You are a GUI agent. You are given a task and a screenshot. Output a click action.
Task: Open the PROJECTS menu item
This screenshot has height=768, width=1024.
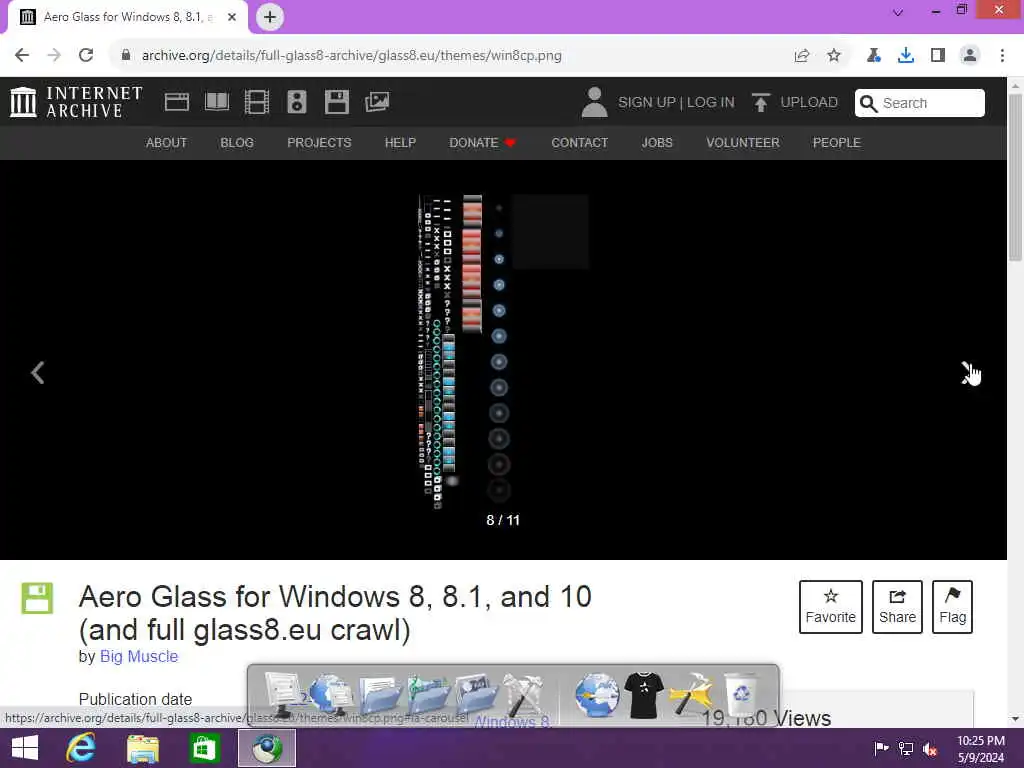pyautogui.click(x=319, y=142)
